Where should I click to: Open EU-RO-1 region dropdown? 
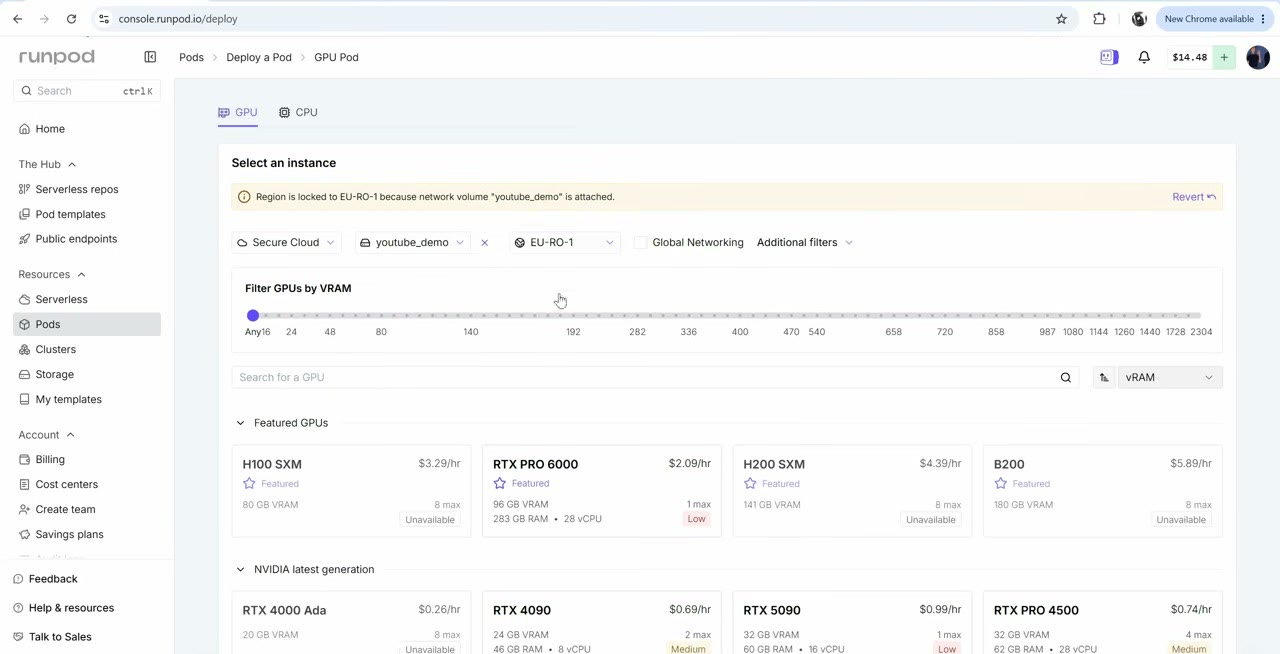tap(564, 243)
